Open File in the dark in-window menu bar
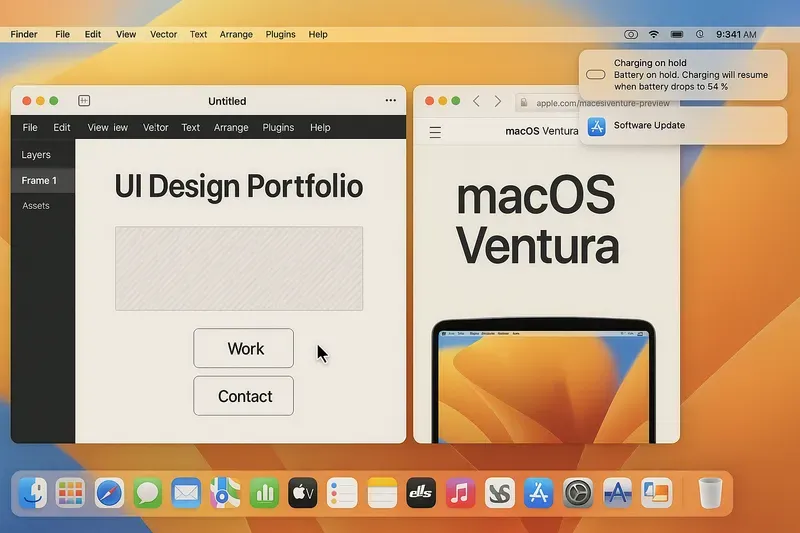Screen dimensions: 800x533 (x=30, y=128)
